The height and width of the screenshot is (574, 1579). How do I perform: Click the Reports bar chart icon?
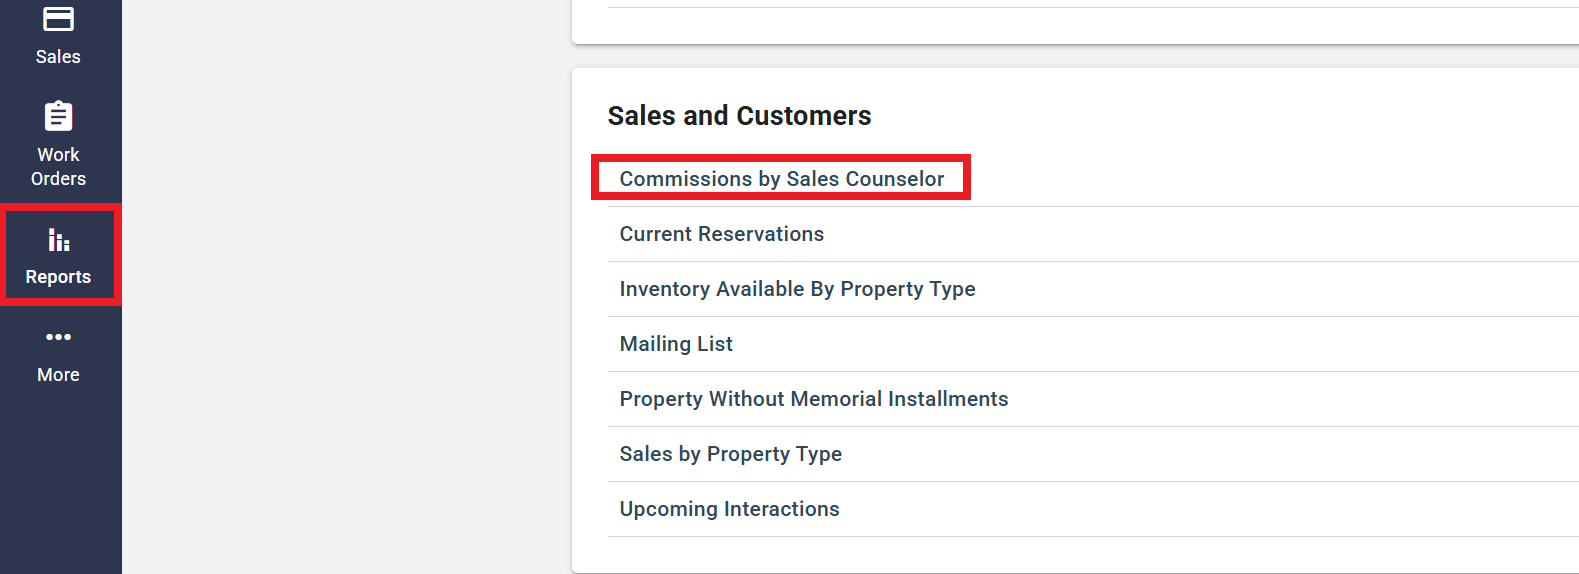[x=59, y=240]
